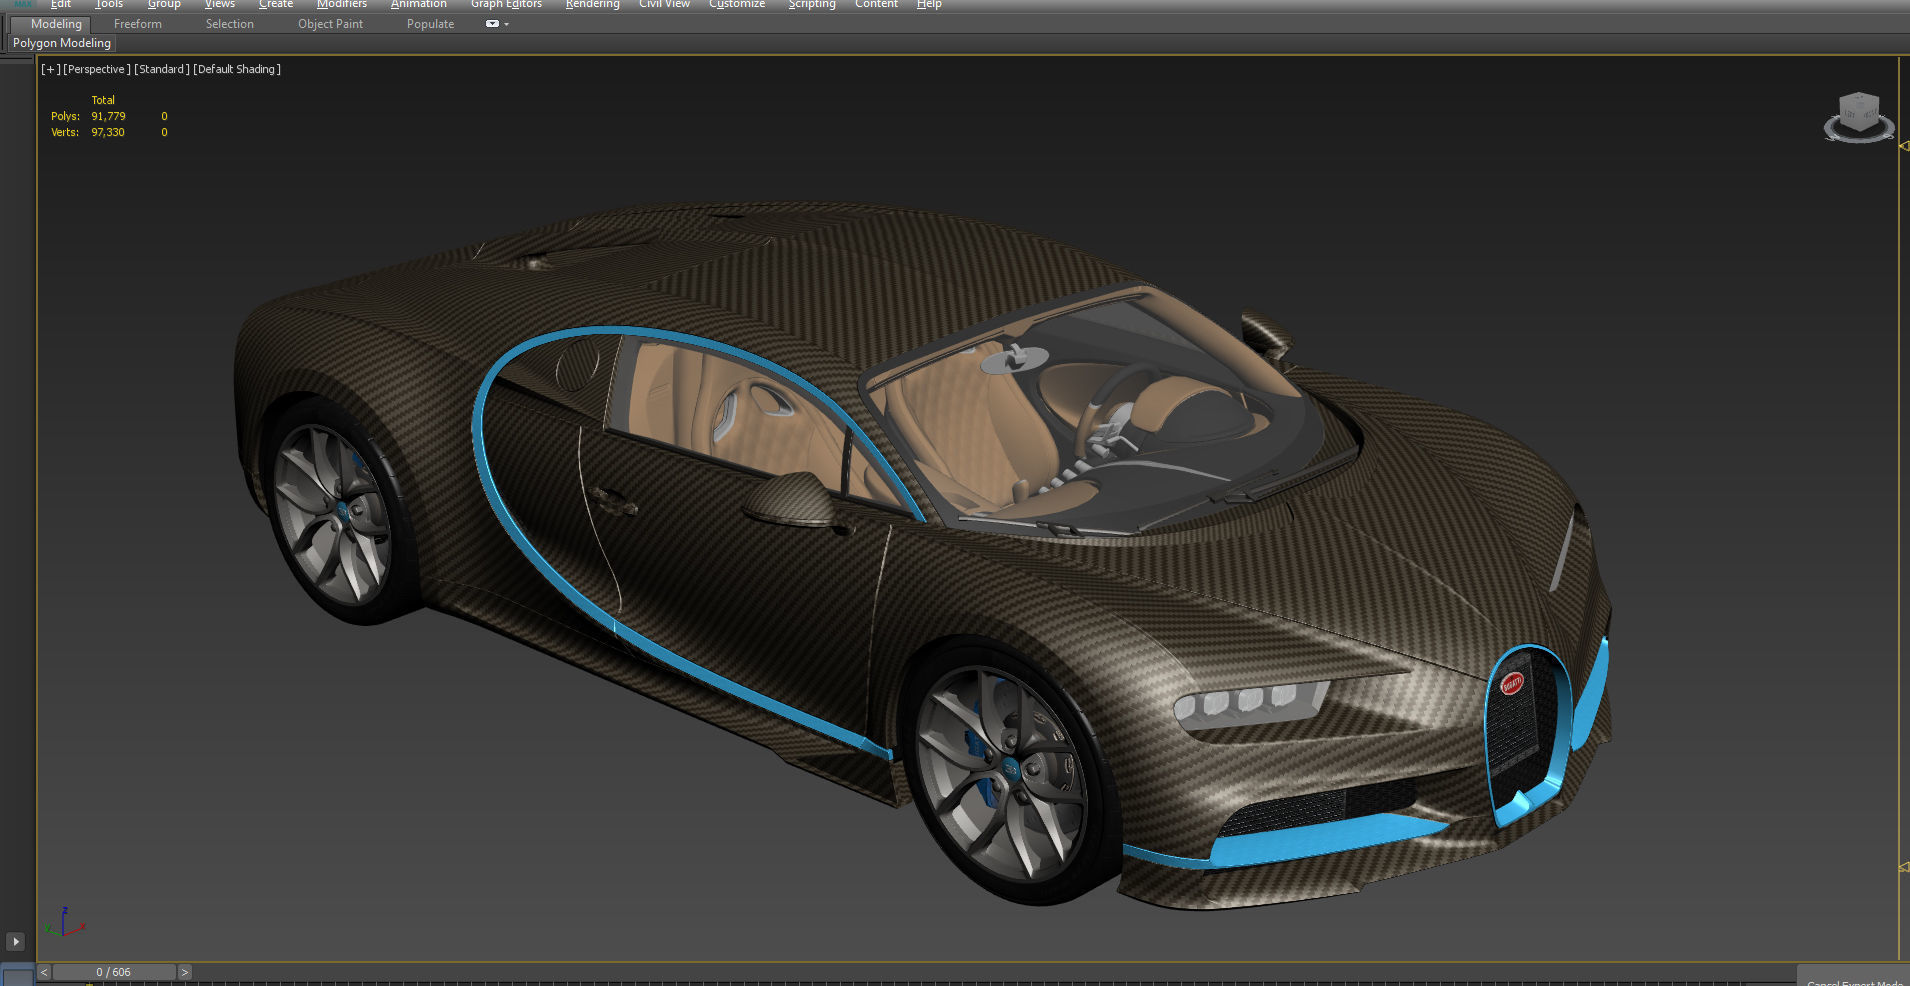Open the Tools menu
Viewport: 1910px width, 986px height.
tap(109, 4)
